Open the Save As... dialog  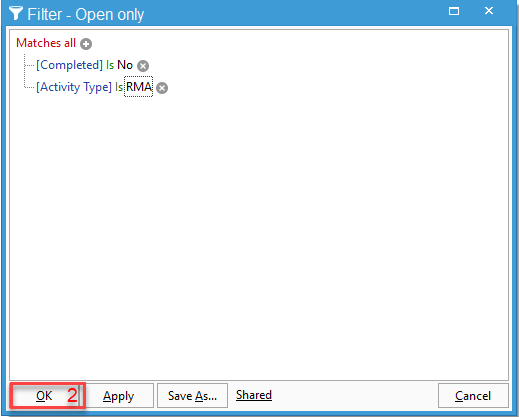[x=192, y=396]
